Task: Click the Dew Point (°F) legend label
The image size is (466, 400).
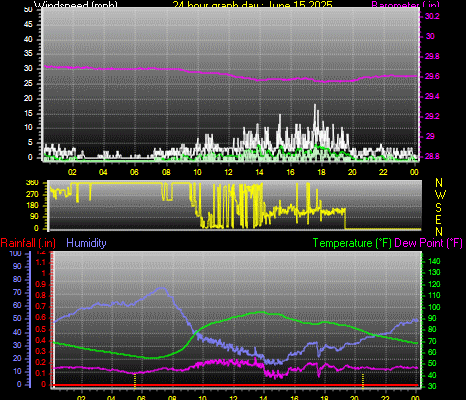Action: click(429, 243)
